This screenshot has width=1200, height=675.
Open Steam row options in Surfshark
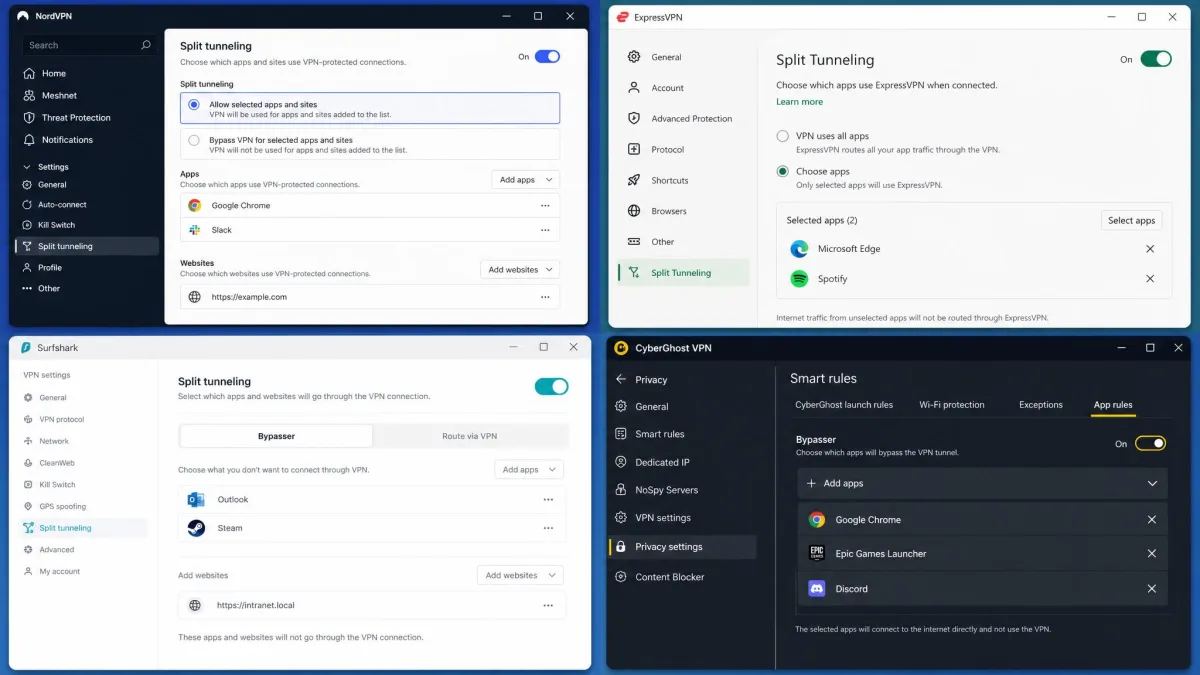(548, 528)
